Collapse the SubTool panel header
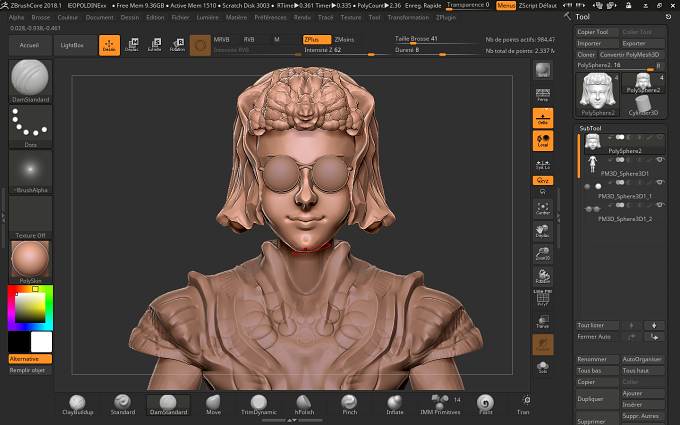 (590, 128)
